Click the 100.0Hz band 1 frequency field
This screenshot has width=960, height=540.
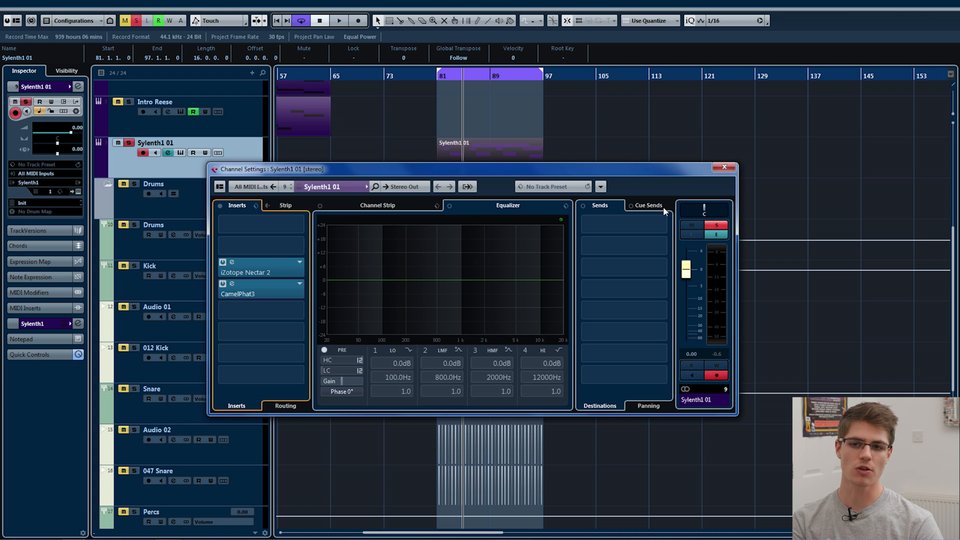point(391,377)
